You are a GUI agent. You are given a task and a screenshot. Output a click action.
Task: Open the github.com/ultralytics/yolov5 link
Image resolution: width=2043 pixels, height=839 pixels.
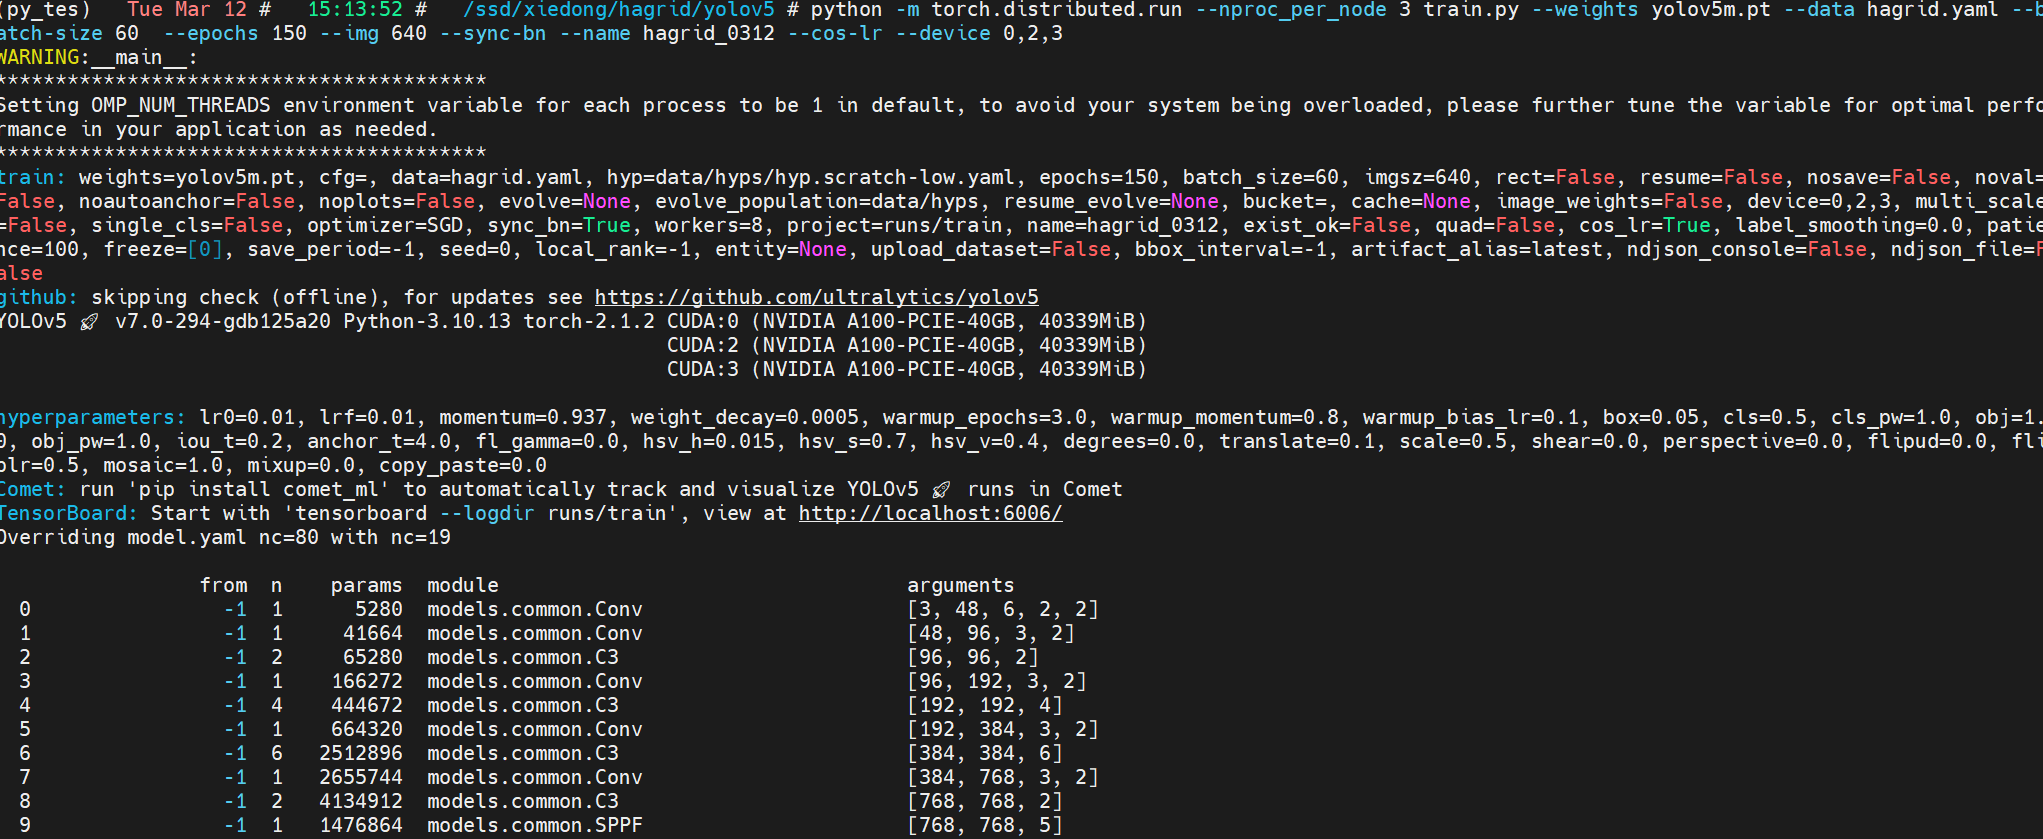pos(817,297)
